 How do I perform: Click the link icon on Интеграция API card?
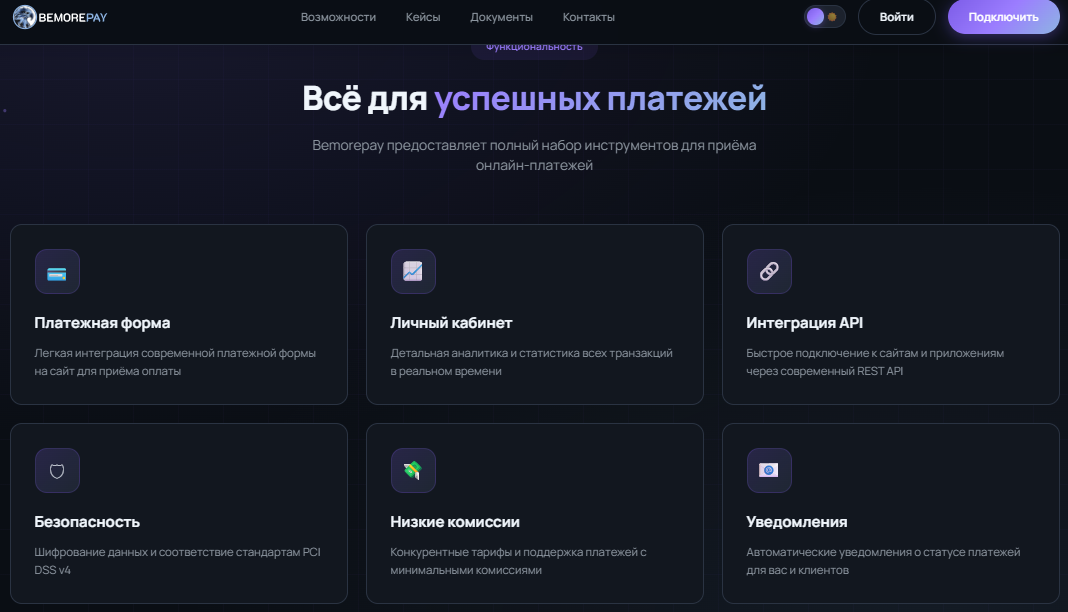[x=769, y=271]
